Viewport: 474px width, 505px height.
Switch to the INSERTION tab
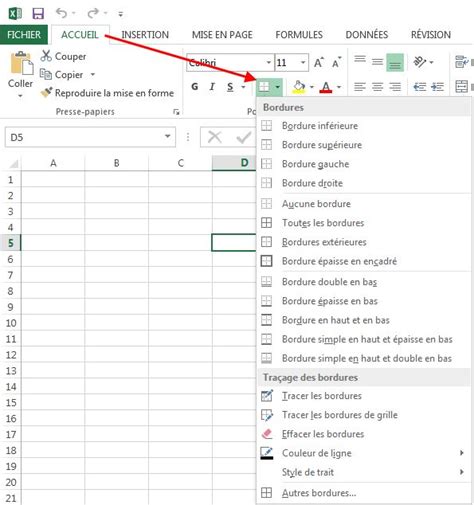[145, 35]
